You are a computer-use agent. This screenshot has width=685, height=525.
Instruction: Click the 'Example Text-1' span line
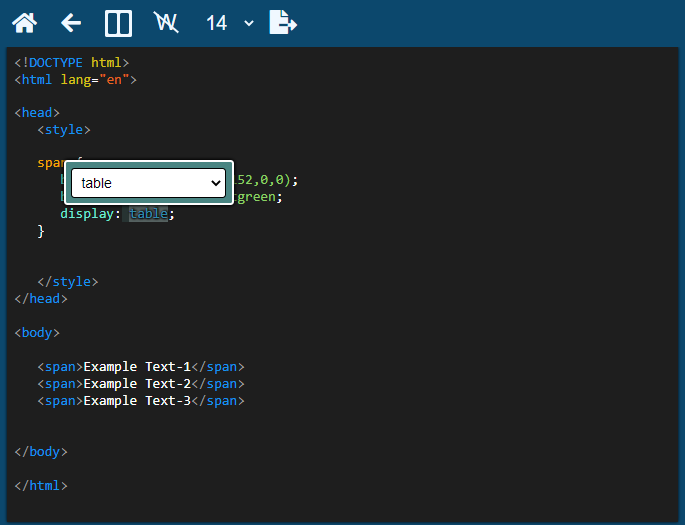point(141,366)
